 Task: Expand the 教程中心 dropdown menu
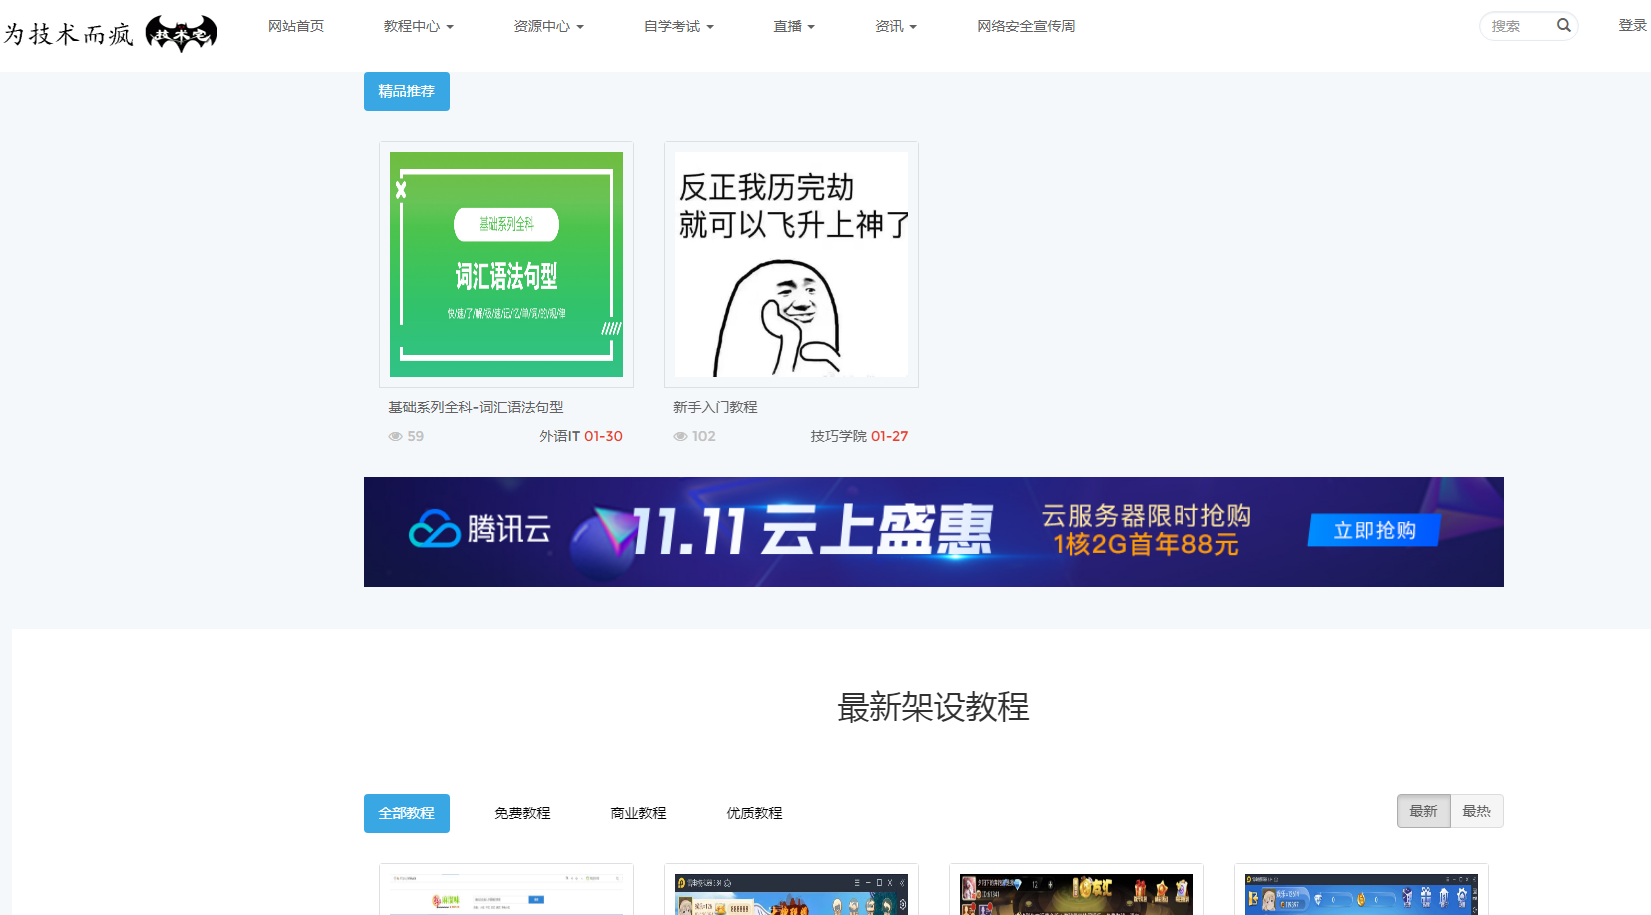pos(418,27)
